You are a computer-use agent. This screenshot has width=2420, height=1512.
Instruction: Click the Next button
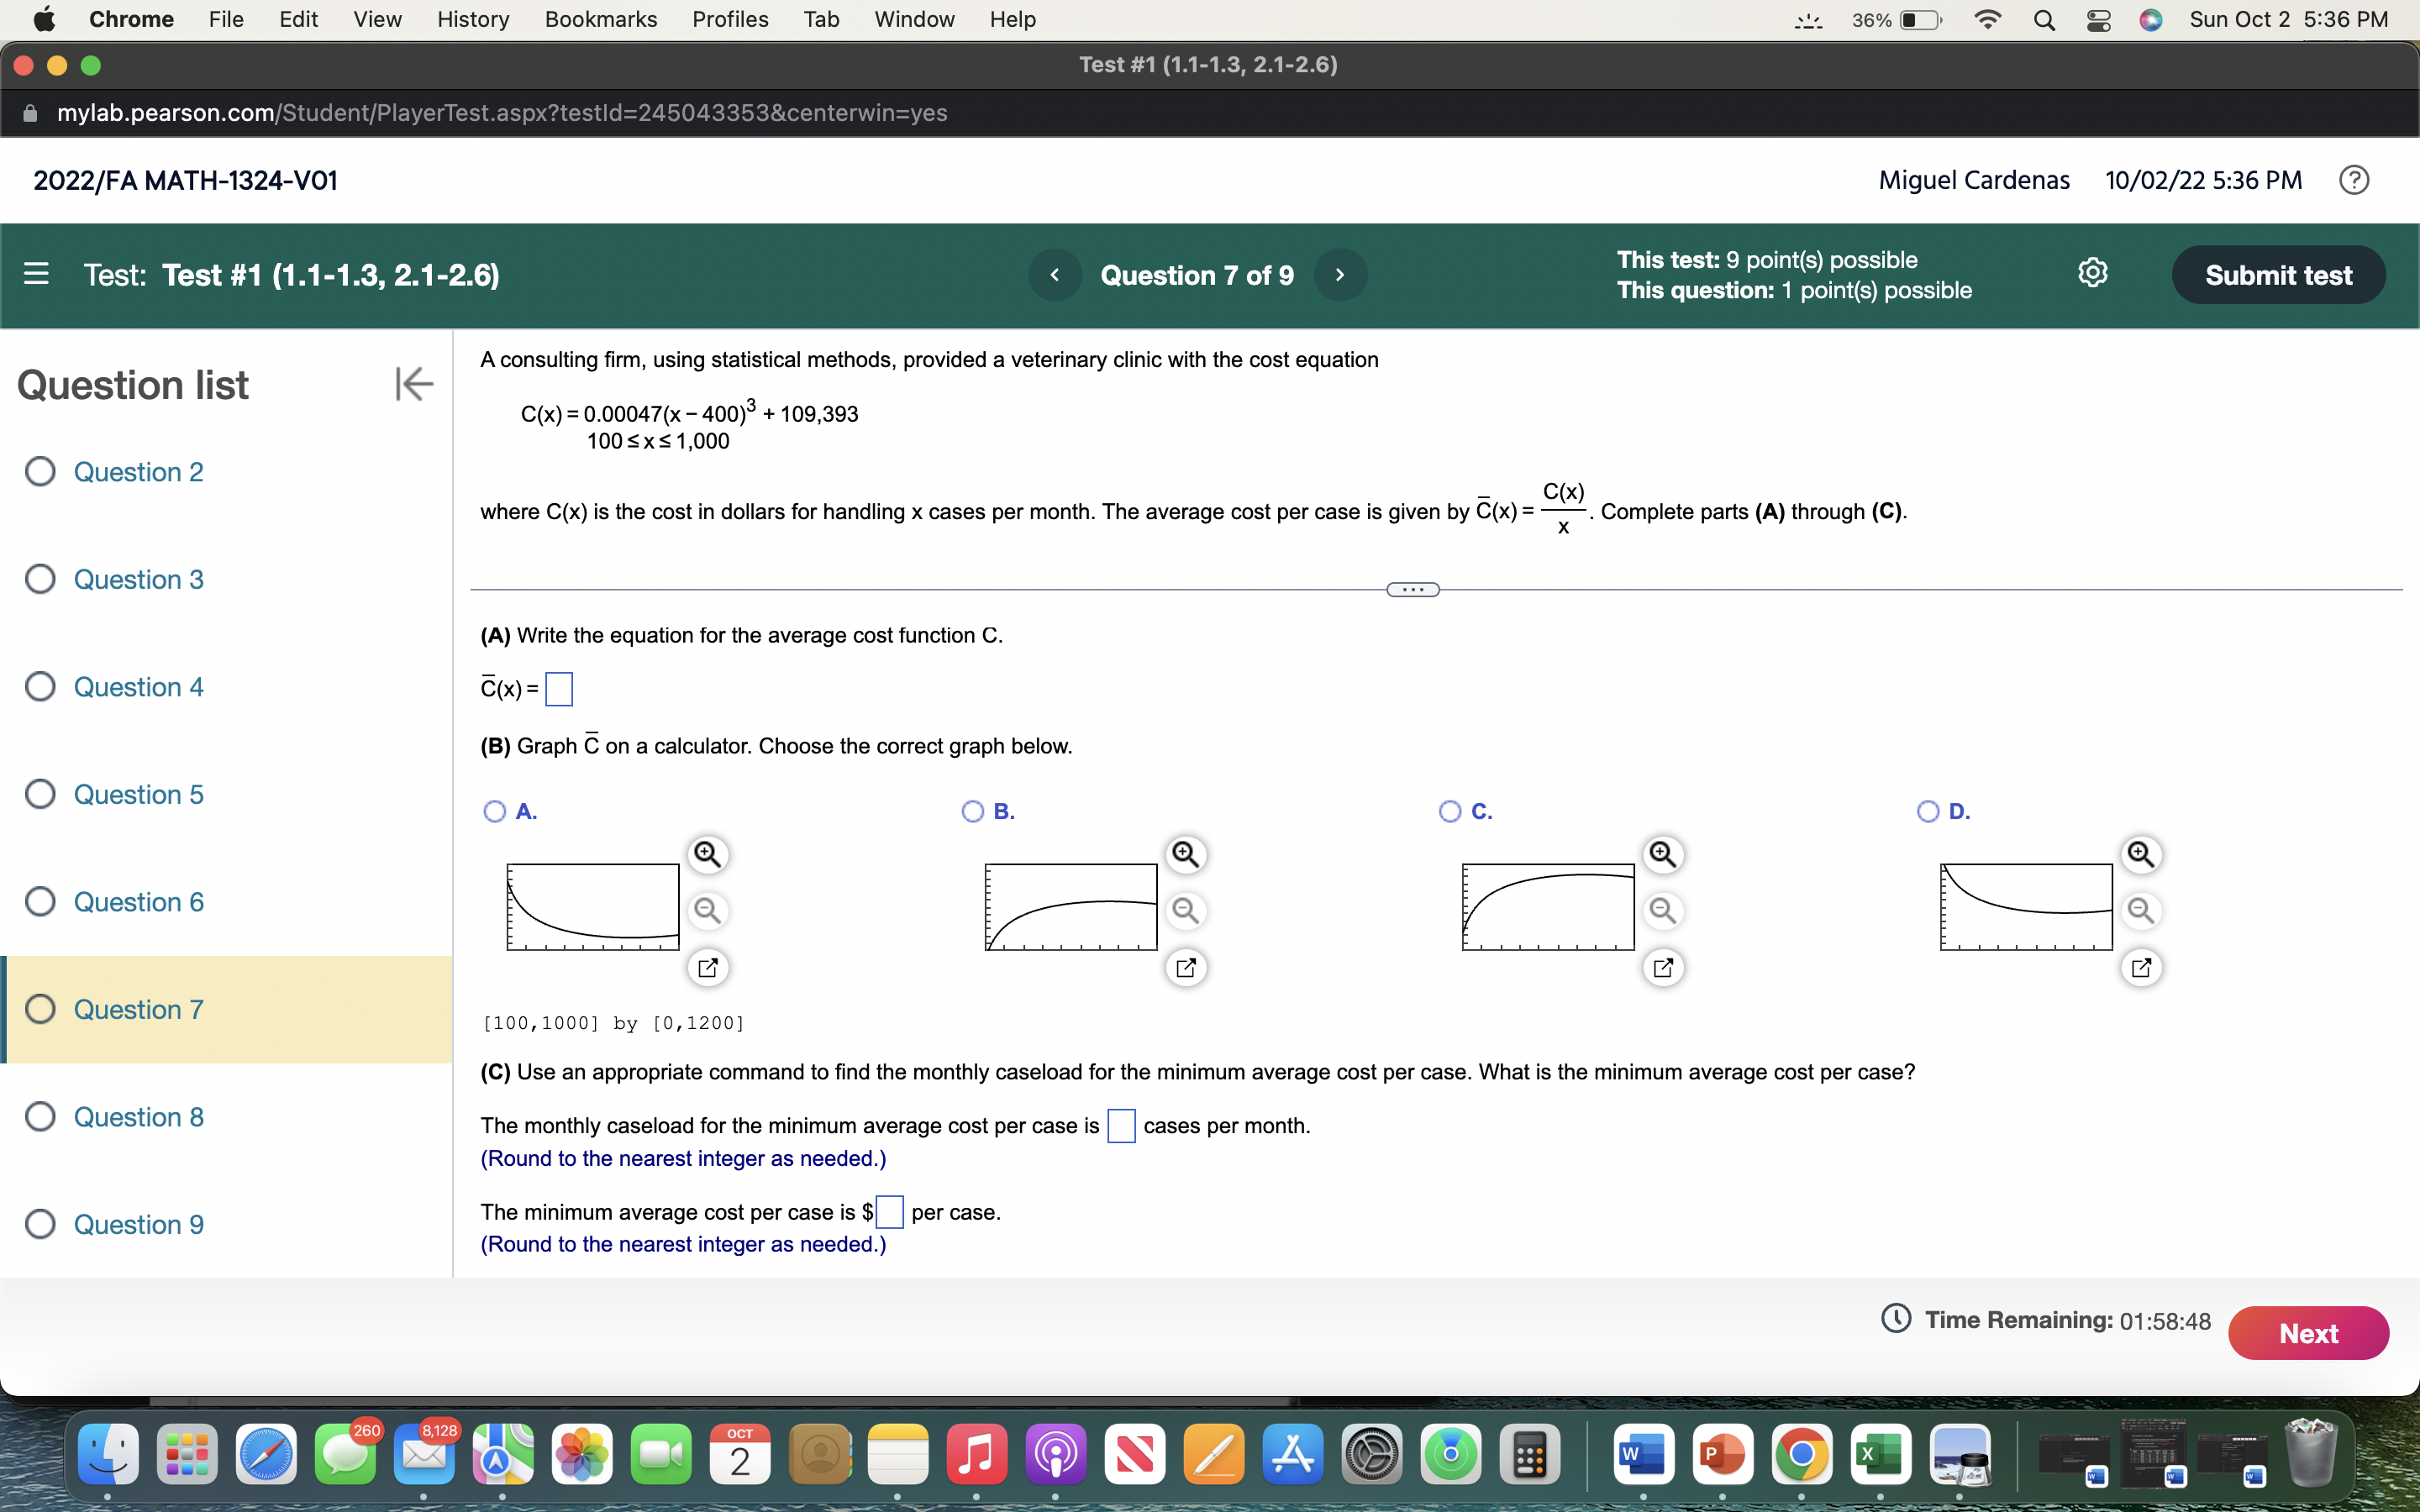pos(2308,1332)
